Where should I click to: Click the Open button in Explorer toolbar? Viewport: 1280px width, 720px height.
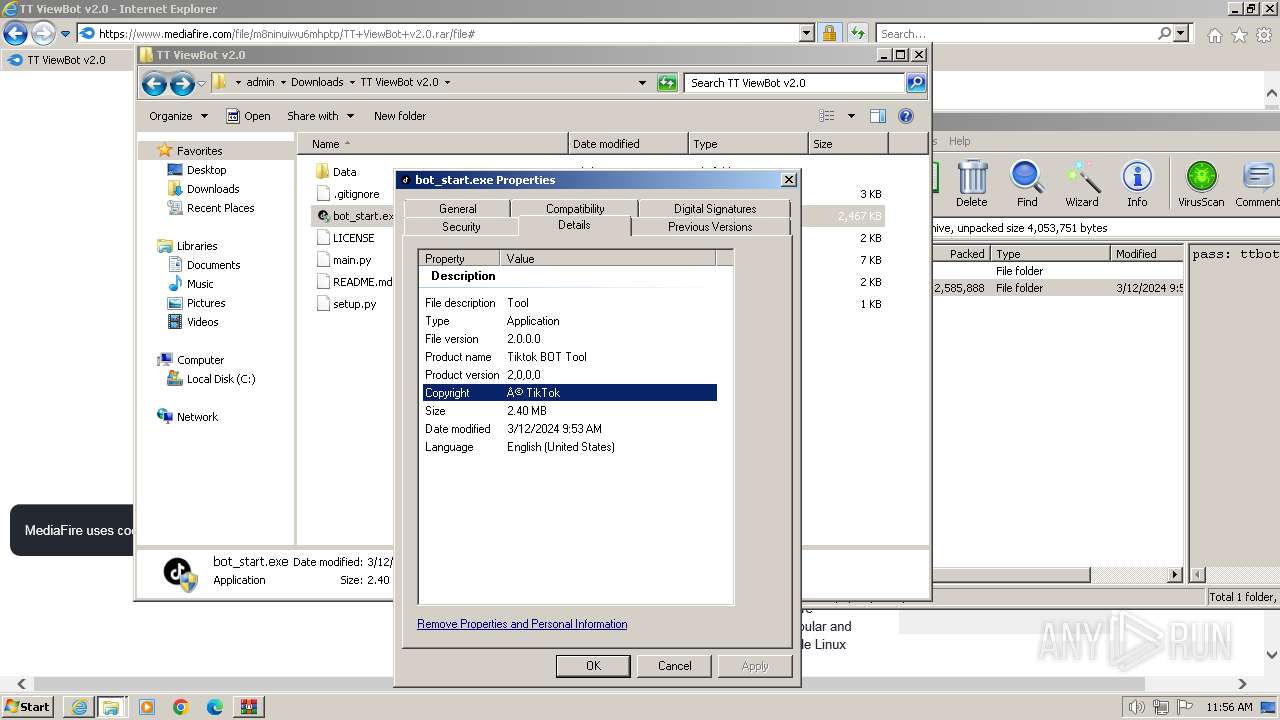tap(248, 116)
